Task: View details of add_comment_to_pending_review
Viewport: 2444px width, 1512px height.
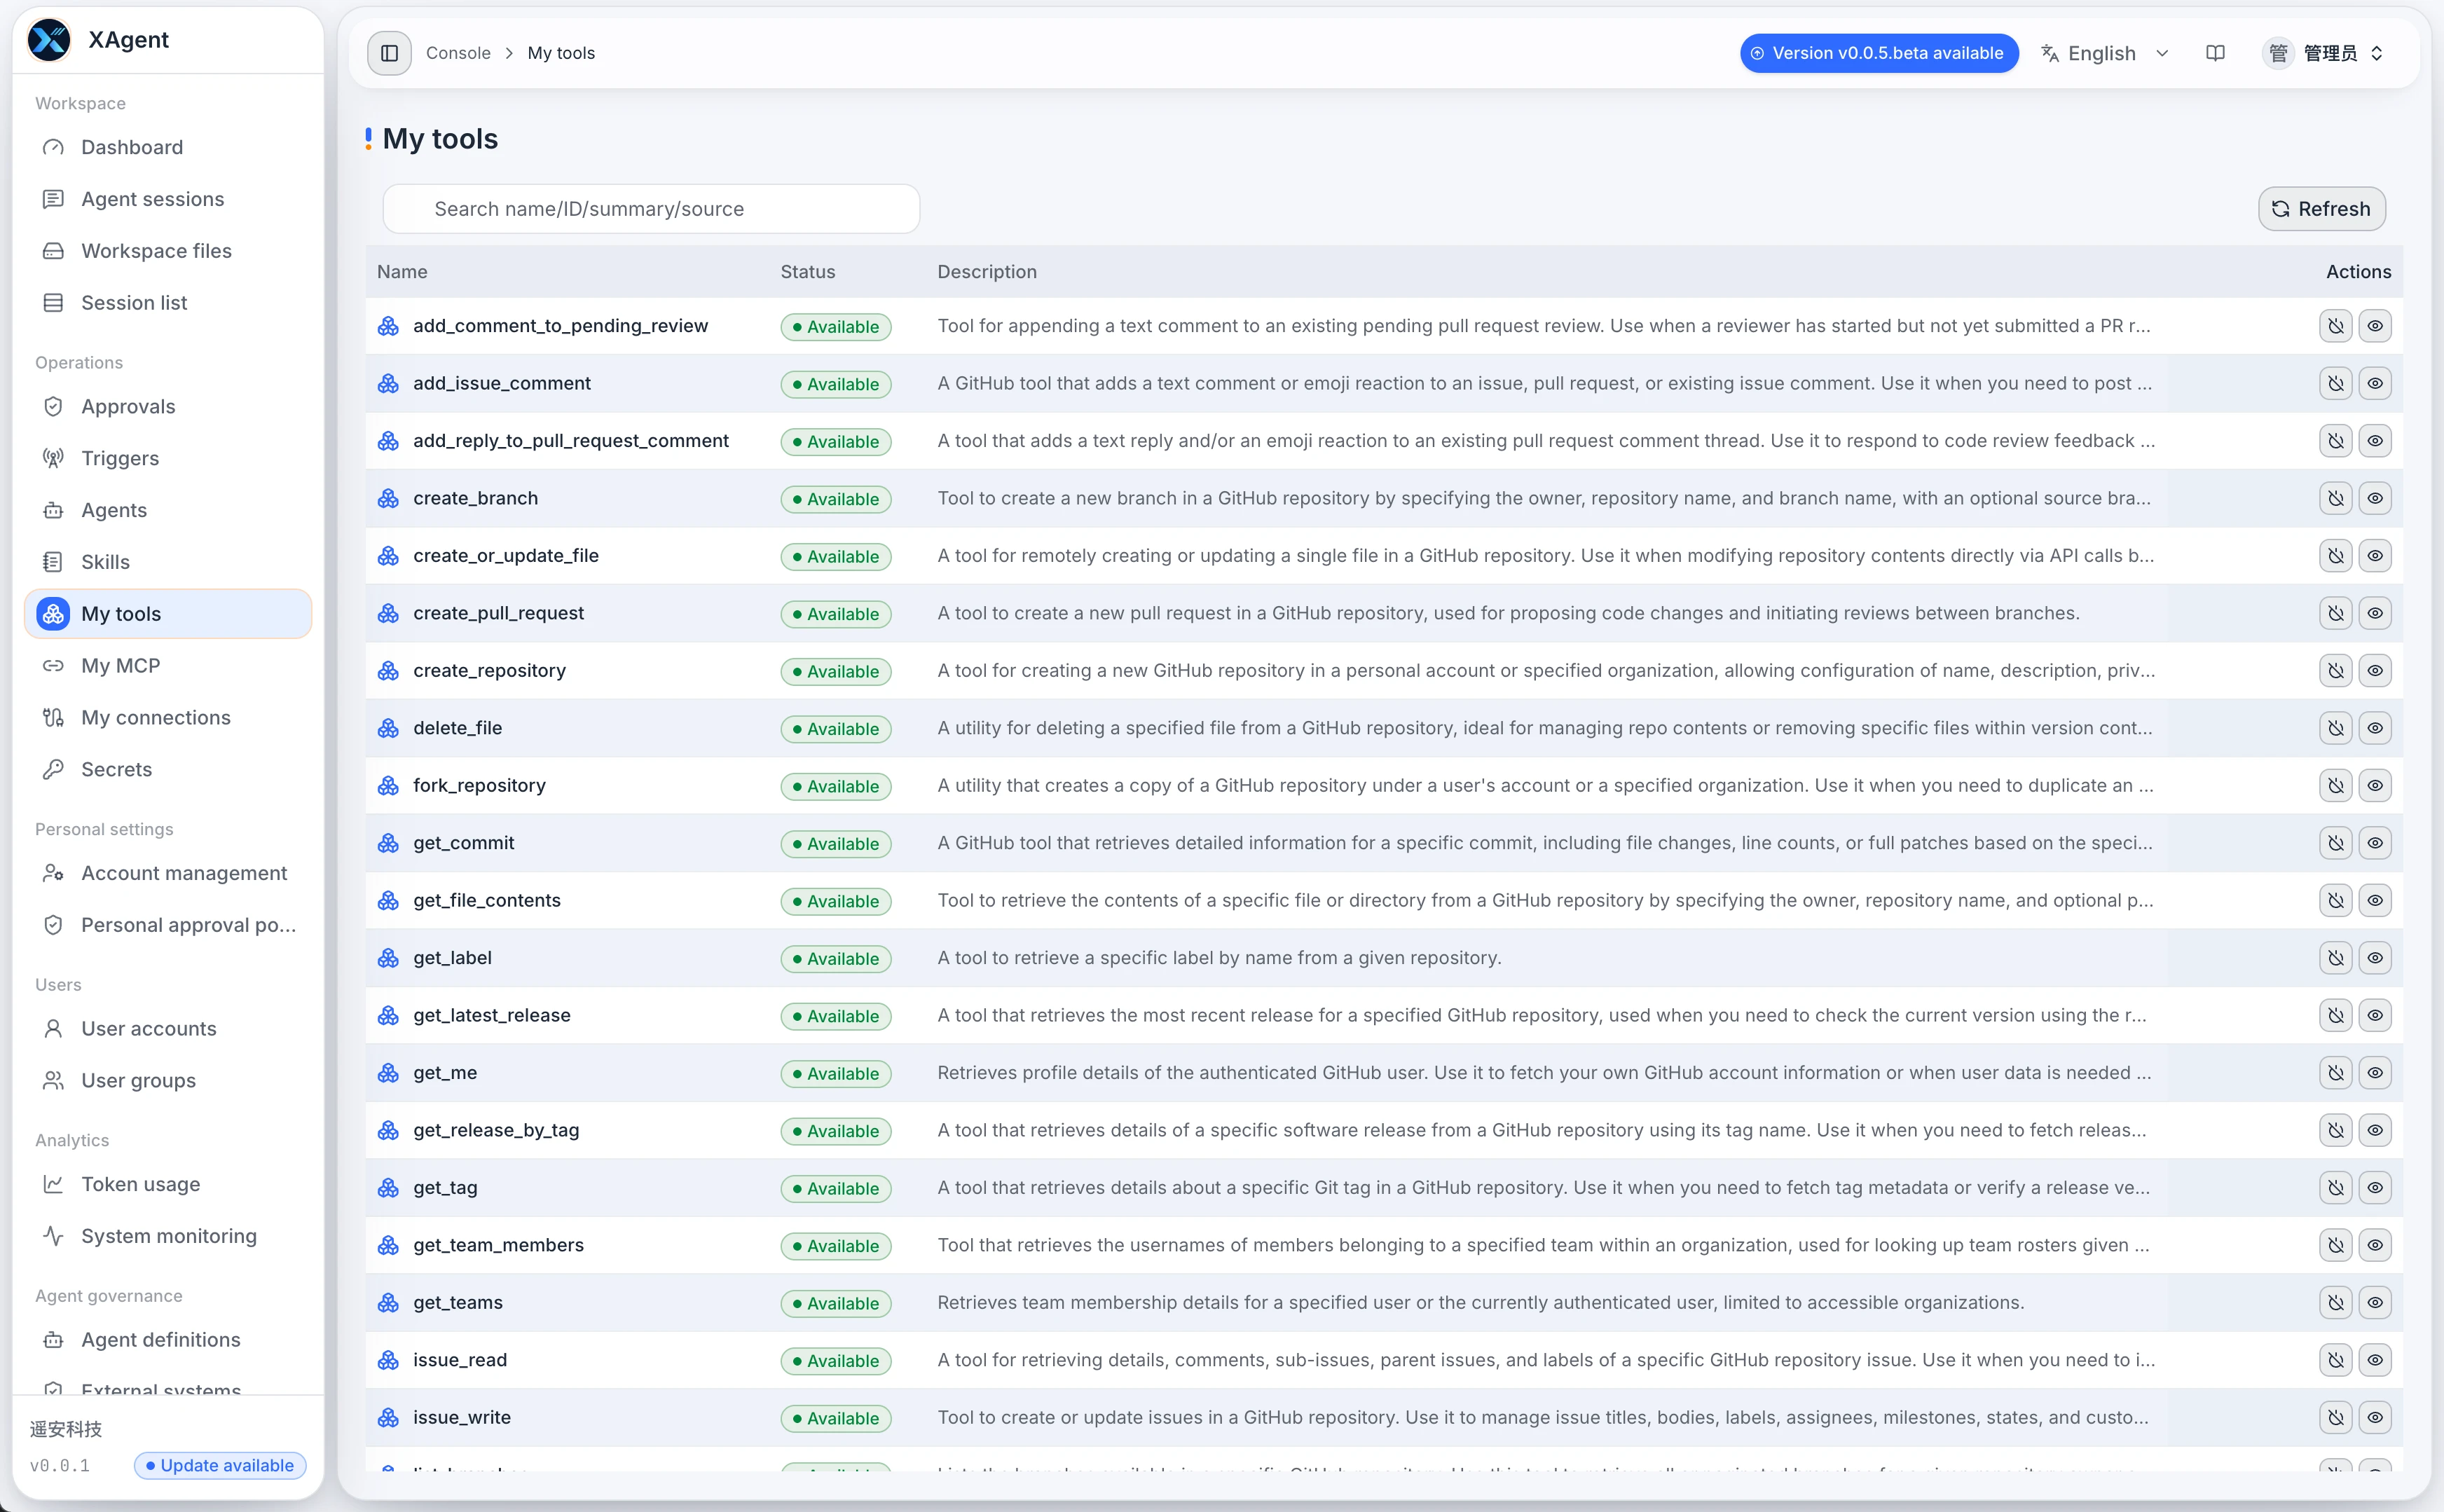Action: coord(2375,326)
